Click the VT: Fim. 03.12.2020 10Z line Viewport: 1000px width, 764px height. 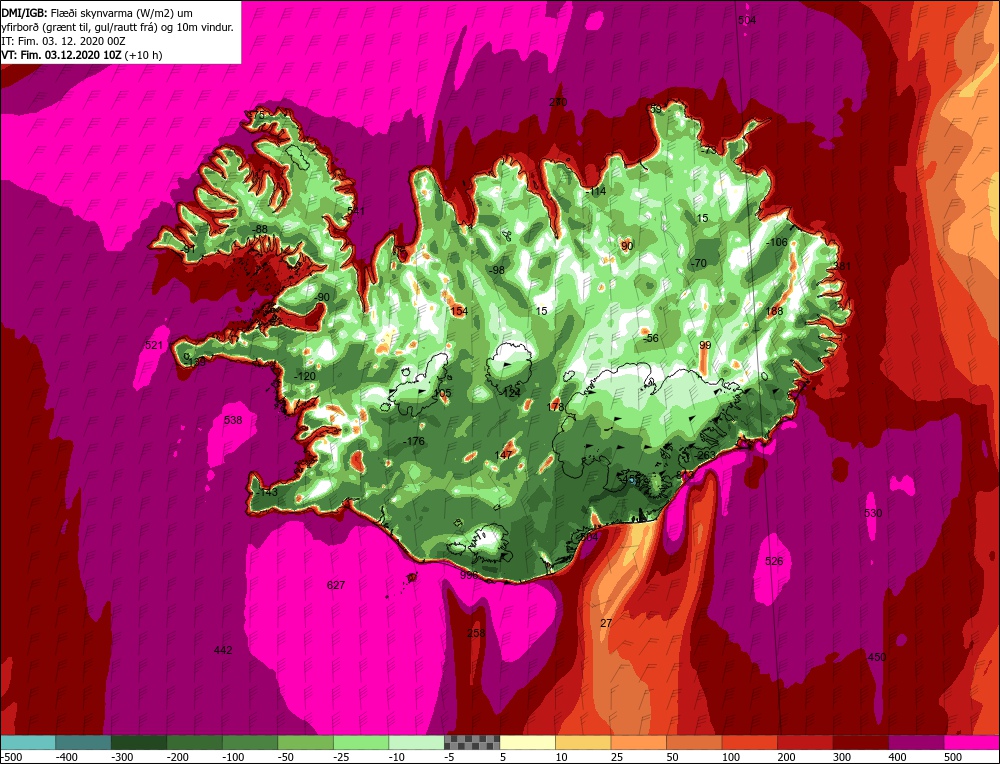click(x=82, y=55)
